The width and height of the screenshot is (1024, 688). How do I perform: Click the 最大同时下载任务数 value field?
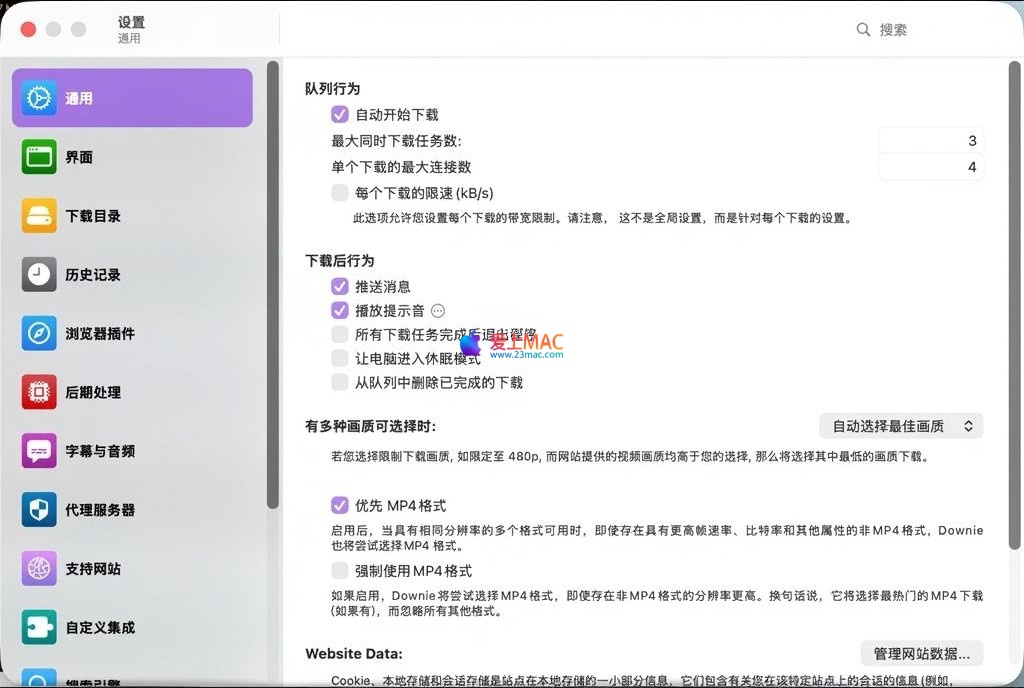pyautogui.click(x=930, y=141)
